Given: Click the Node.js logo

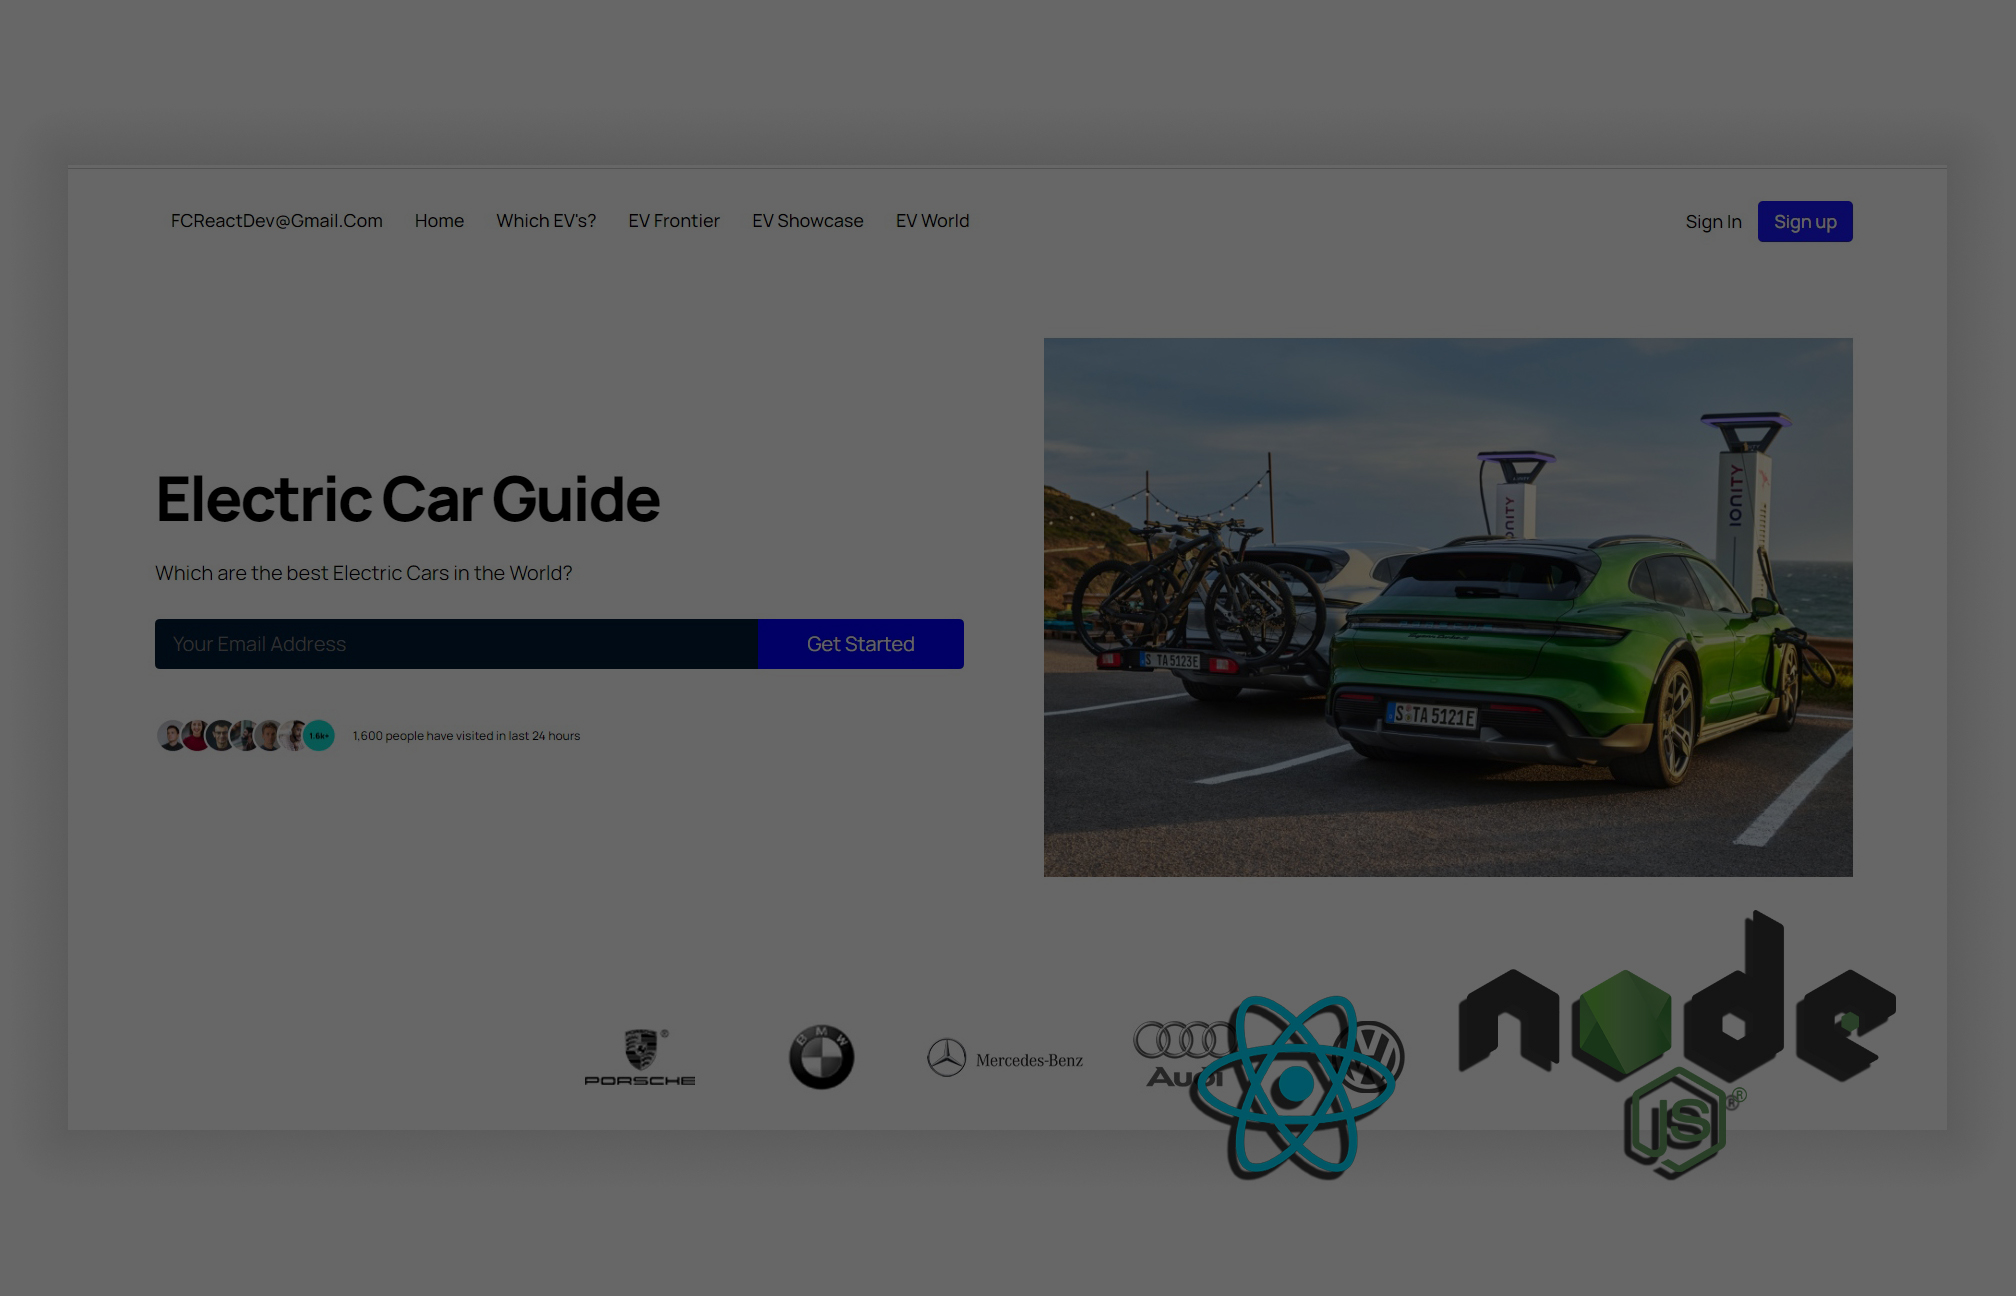Looking at the screenshot, I should pyautogui.click(x=1677, y=1045).
